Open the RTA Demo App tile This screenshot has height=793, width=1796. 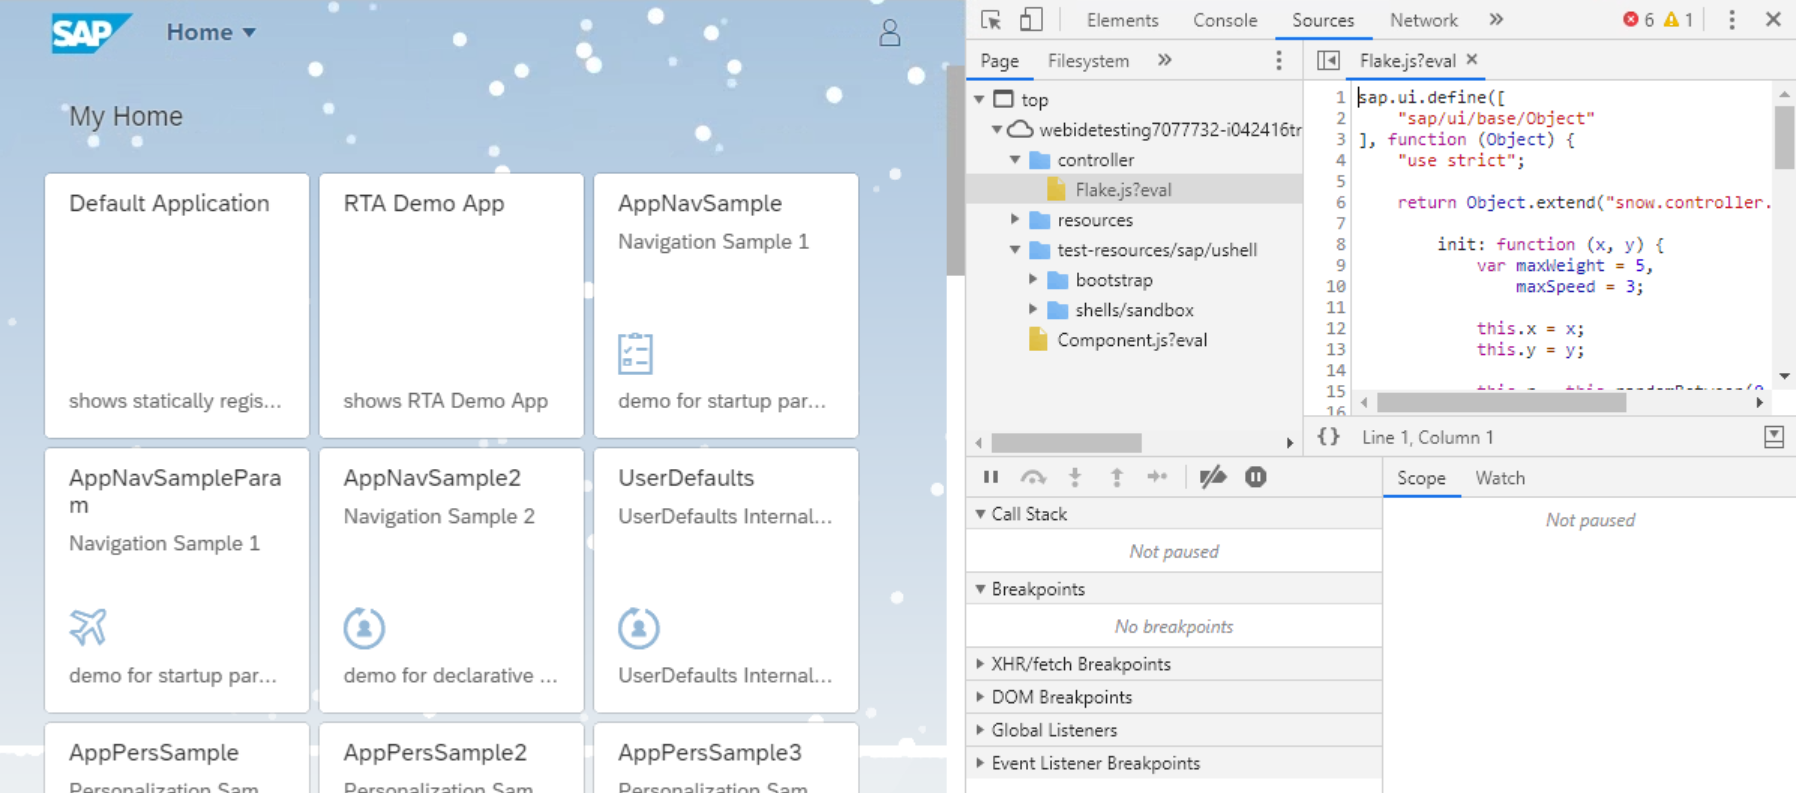[x=451, y=306]
